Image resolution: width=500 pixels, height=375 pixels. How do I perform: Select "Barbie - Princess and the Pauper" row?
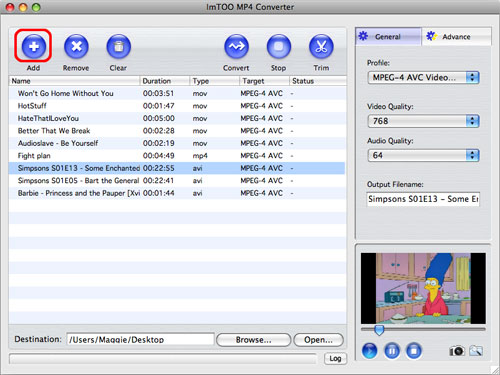[177, 193]
